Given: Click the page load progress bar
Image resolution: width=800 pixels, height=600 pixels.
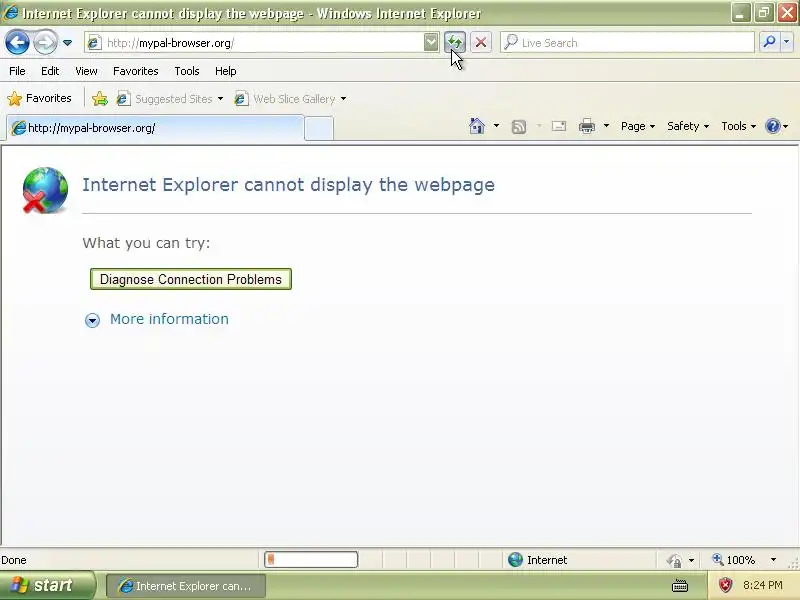Looking at the screenshot, I should (x=311, y=560).
